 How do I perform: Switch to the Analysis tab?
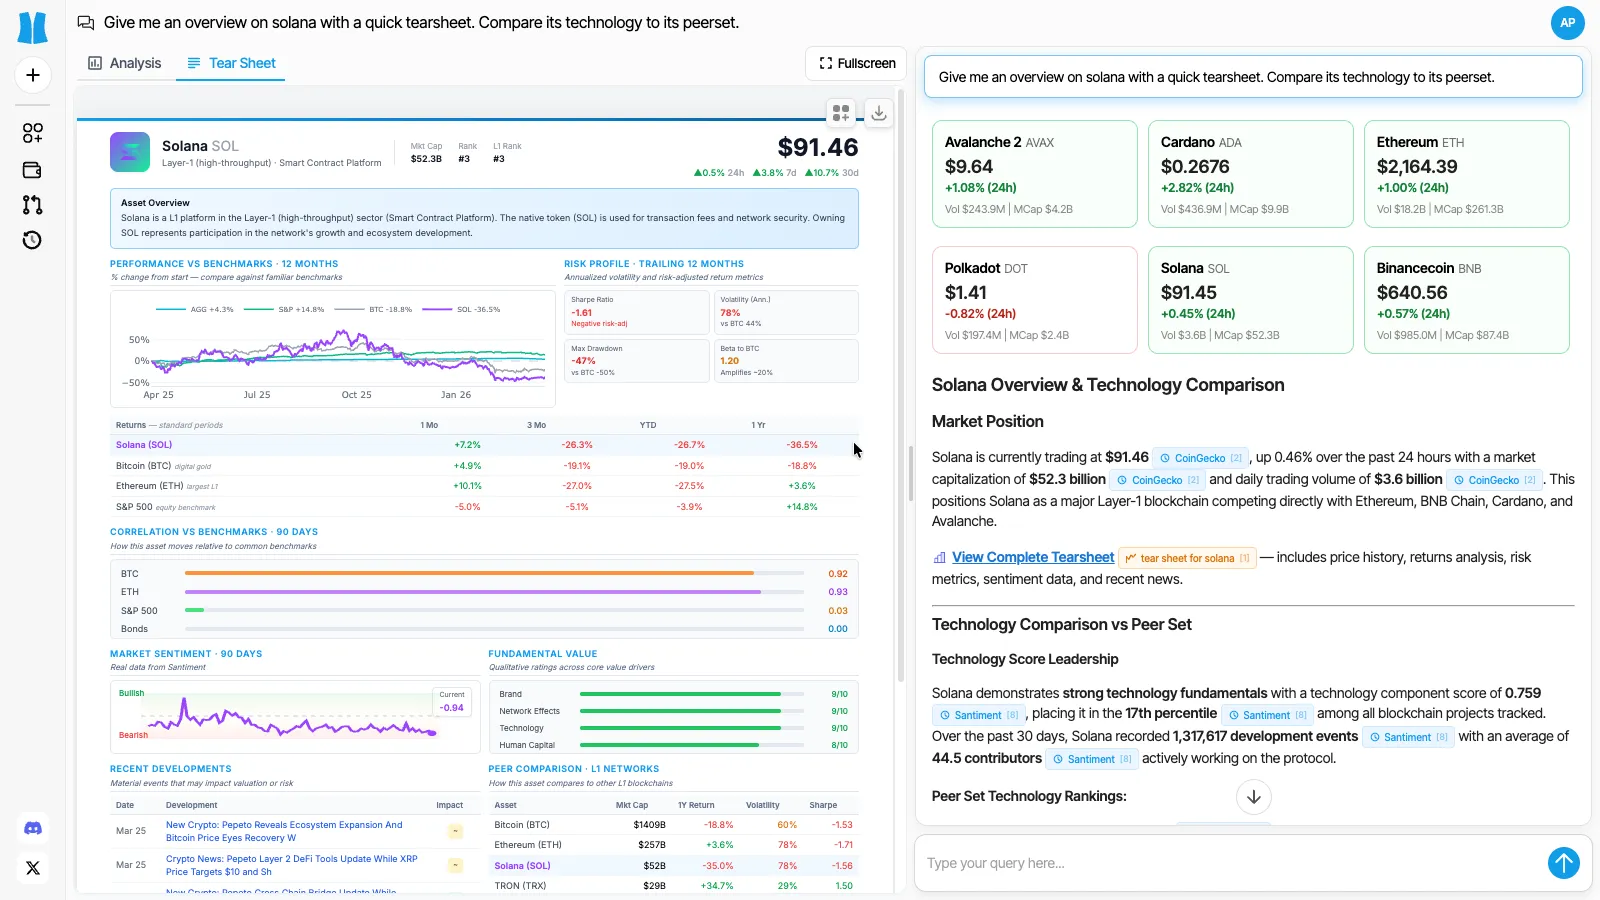pos(124,63)
